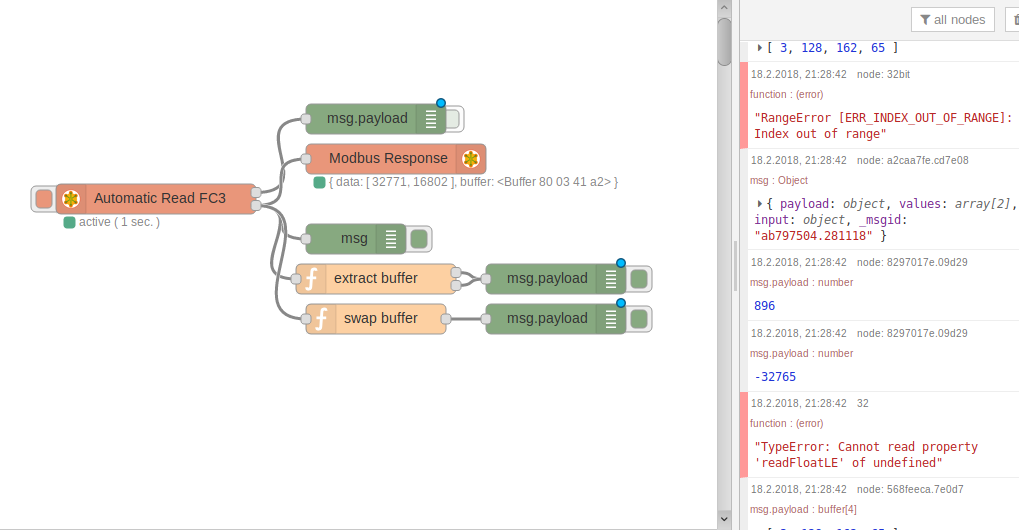Click the active status indicator under Automatic Read FC3

coord(69,222)
